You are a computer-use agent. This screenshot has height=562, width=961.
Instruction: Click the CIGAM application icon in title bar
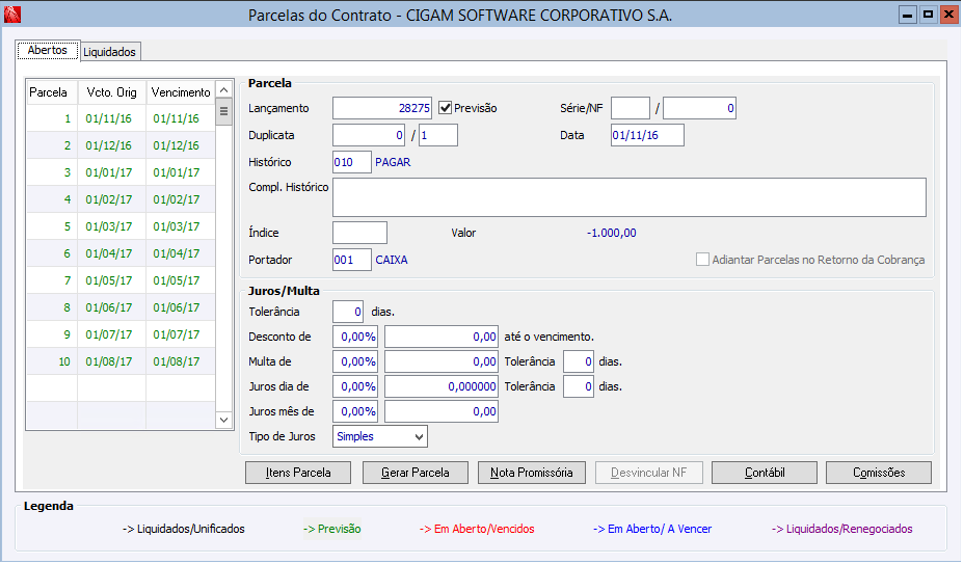click(x=12, y=14)
